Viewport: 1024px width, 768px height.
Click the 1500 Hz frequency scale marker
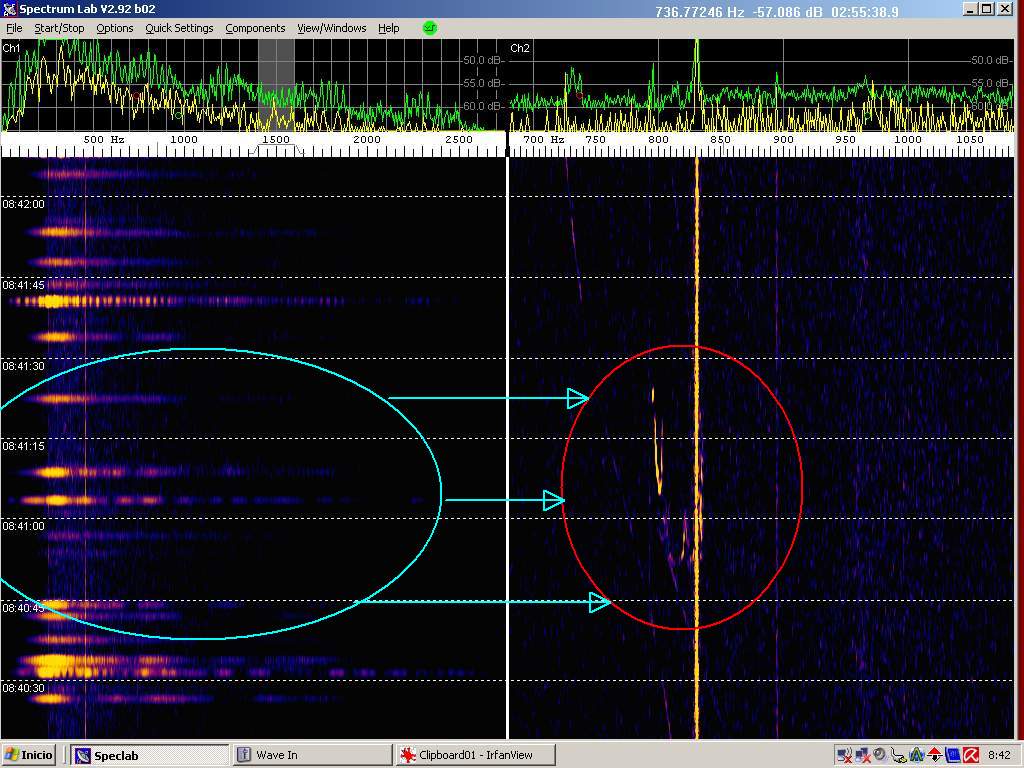(276, 140)
